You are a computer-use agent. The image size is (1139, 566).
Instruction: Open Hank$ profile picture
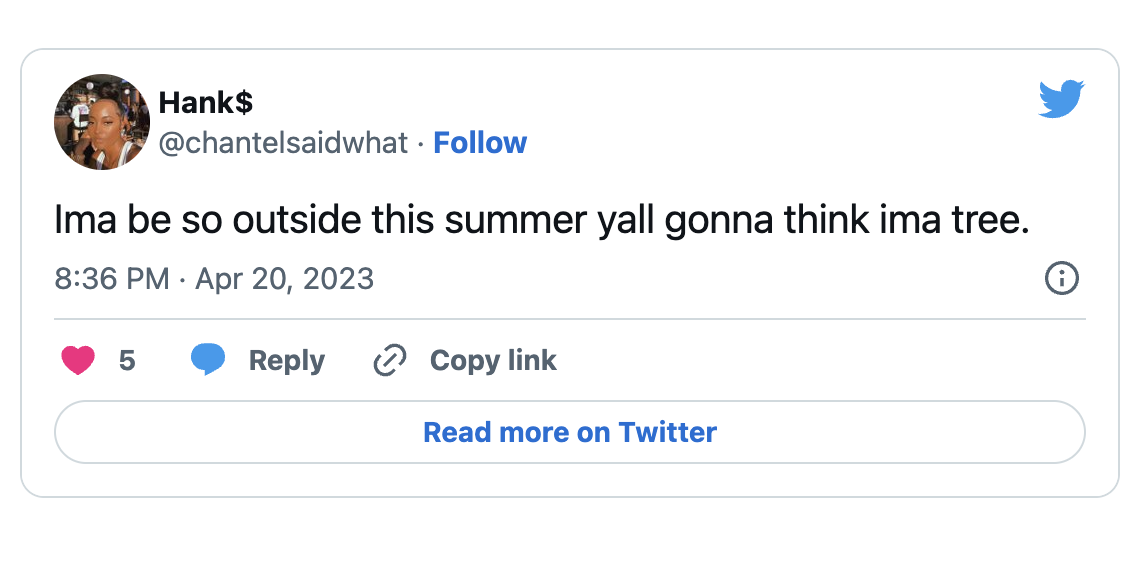point(102,122)
